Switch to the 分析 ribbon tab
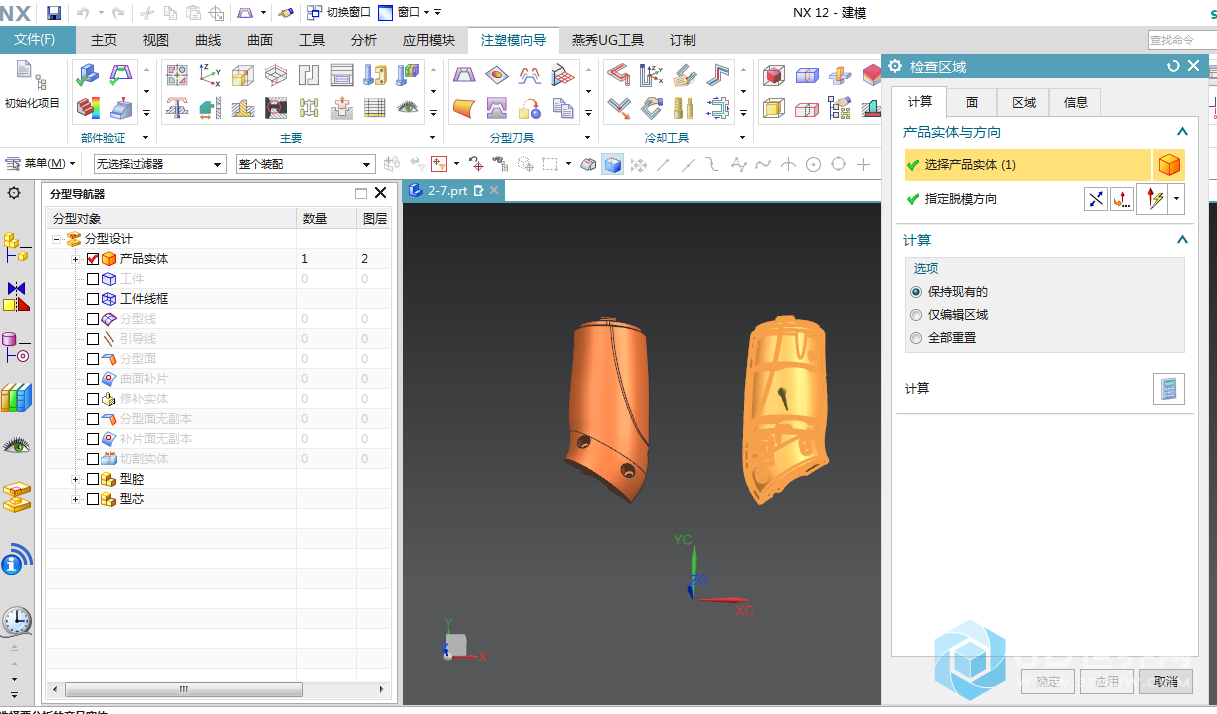 click(364, 40)
